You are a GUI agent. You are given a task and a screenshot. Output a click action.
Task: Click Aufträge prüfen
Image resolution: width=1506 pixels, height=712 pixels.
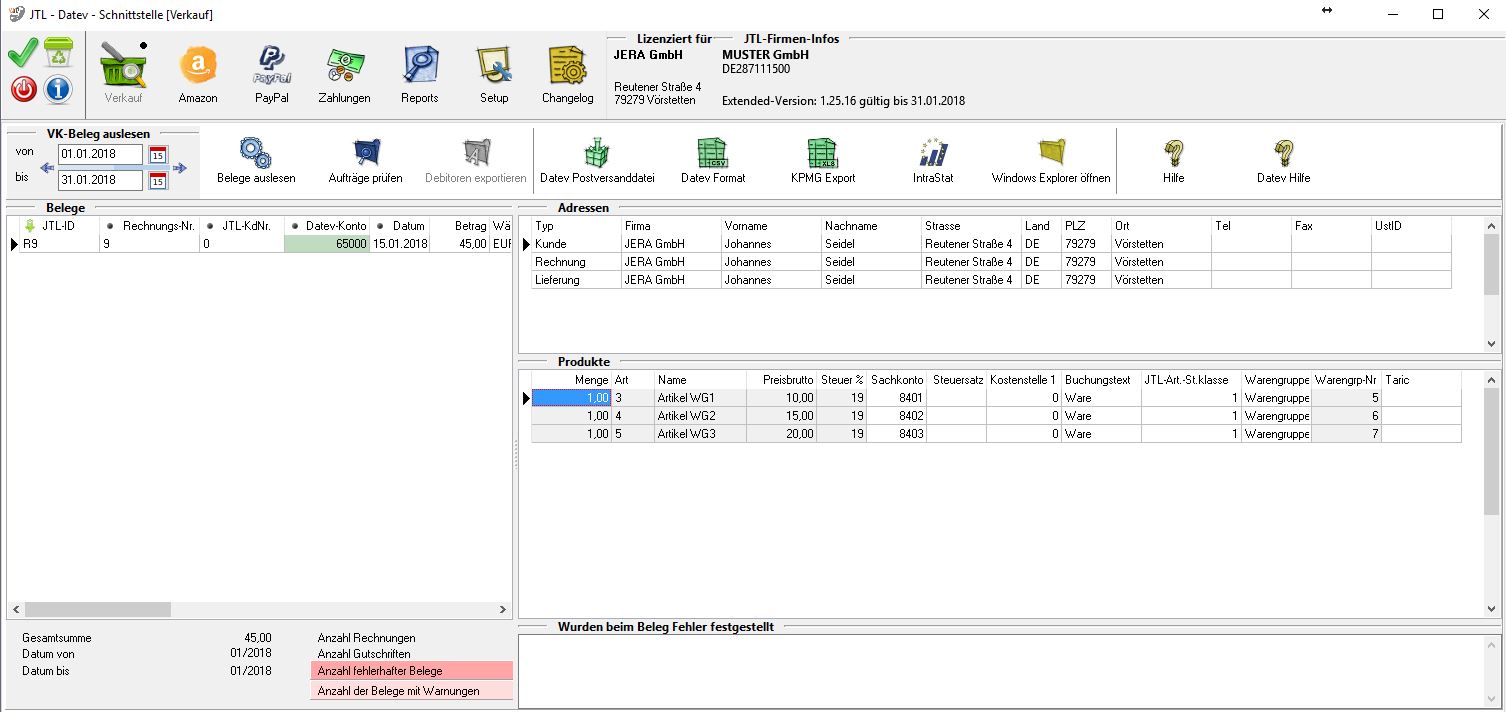click(366, 160)
